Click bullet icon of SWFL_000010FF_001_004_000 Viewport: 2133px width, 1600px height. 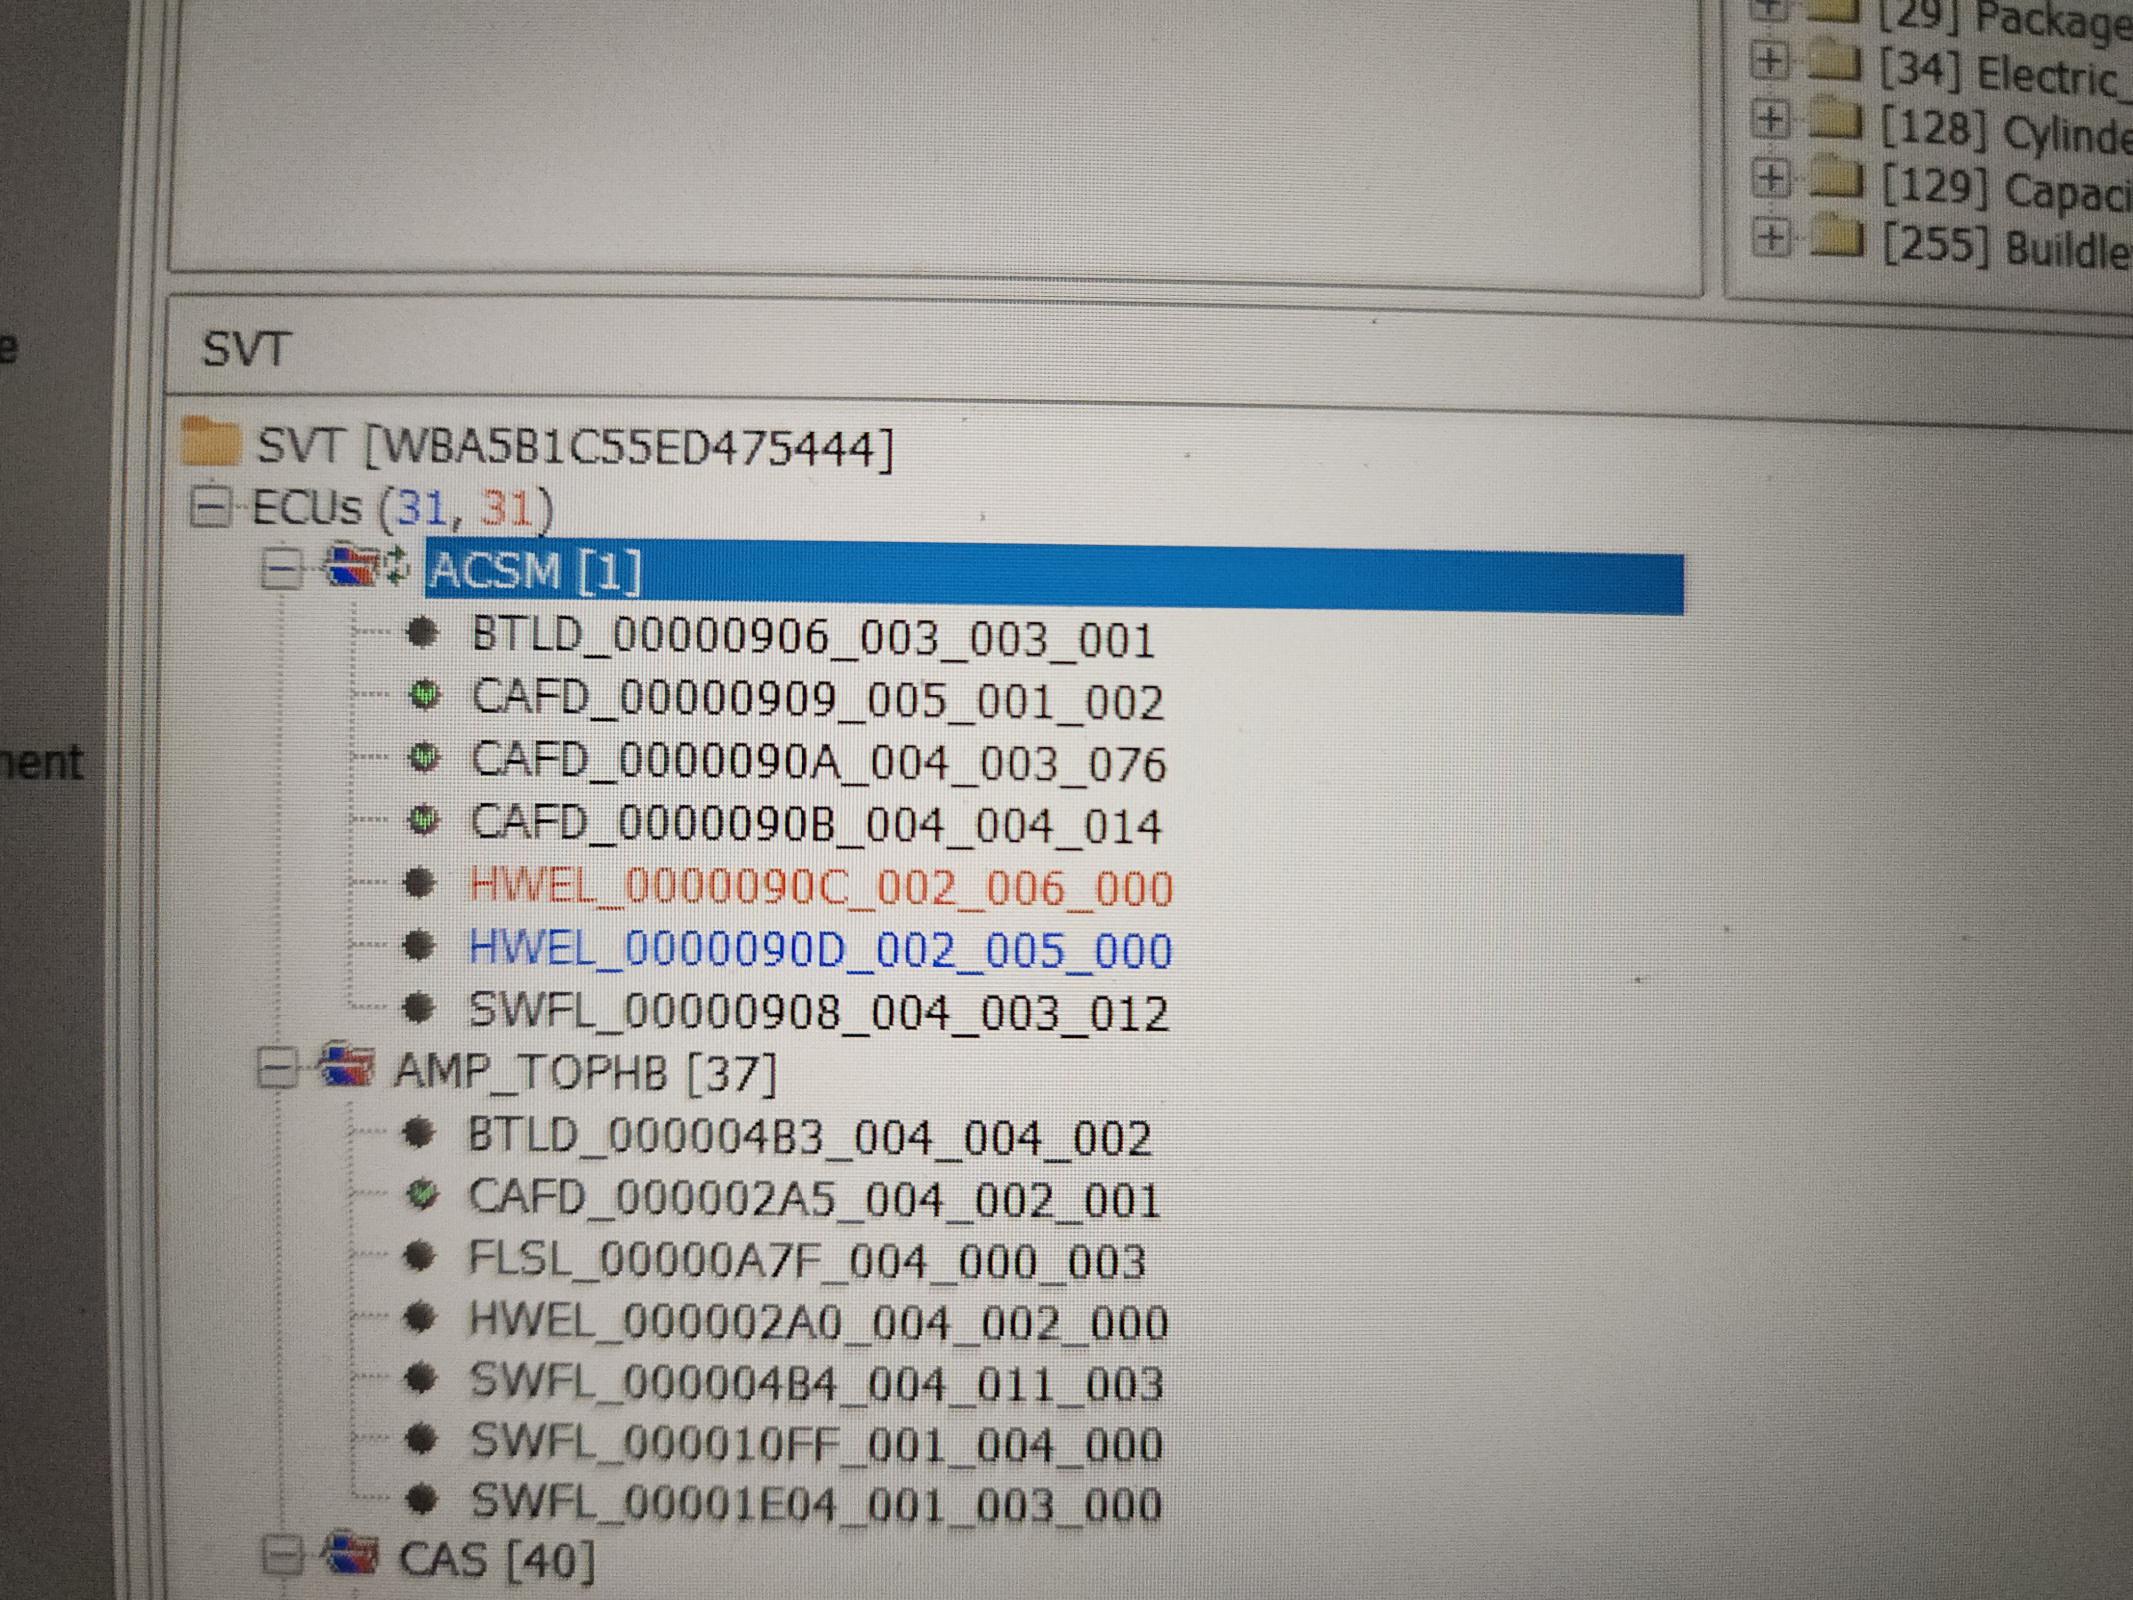click(x=421, y=1440)
